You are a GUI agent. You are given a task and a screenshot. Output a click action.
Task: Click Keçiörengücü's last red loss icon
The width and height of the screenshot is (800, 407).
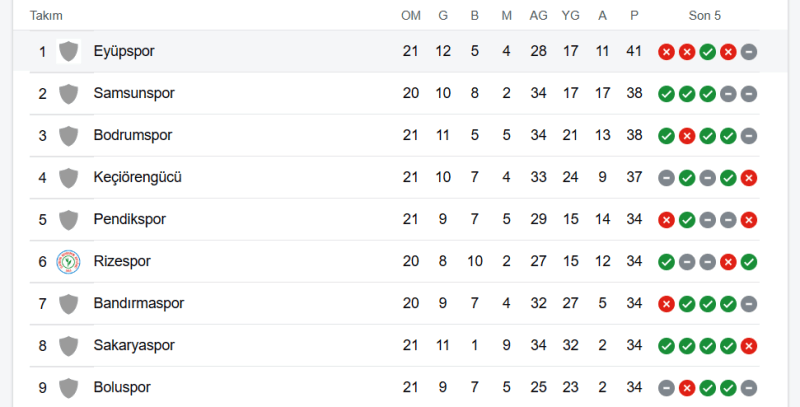(x=748, y=177)
